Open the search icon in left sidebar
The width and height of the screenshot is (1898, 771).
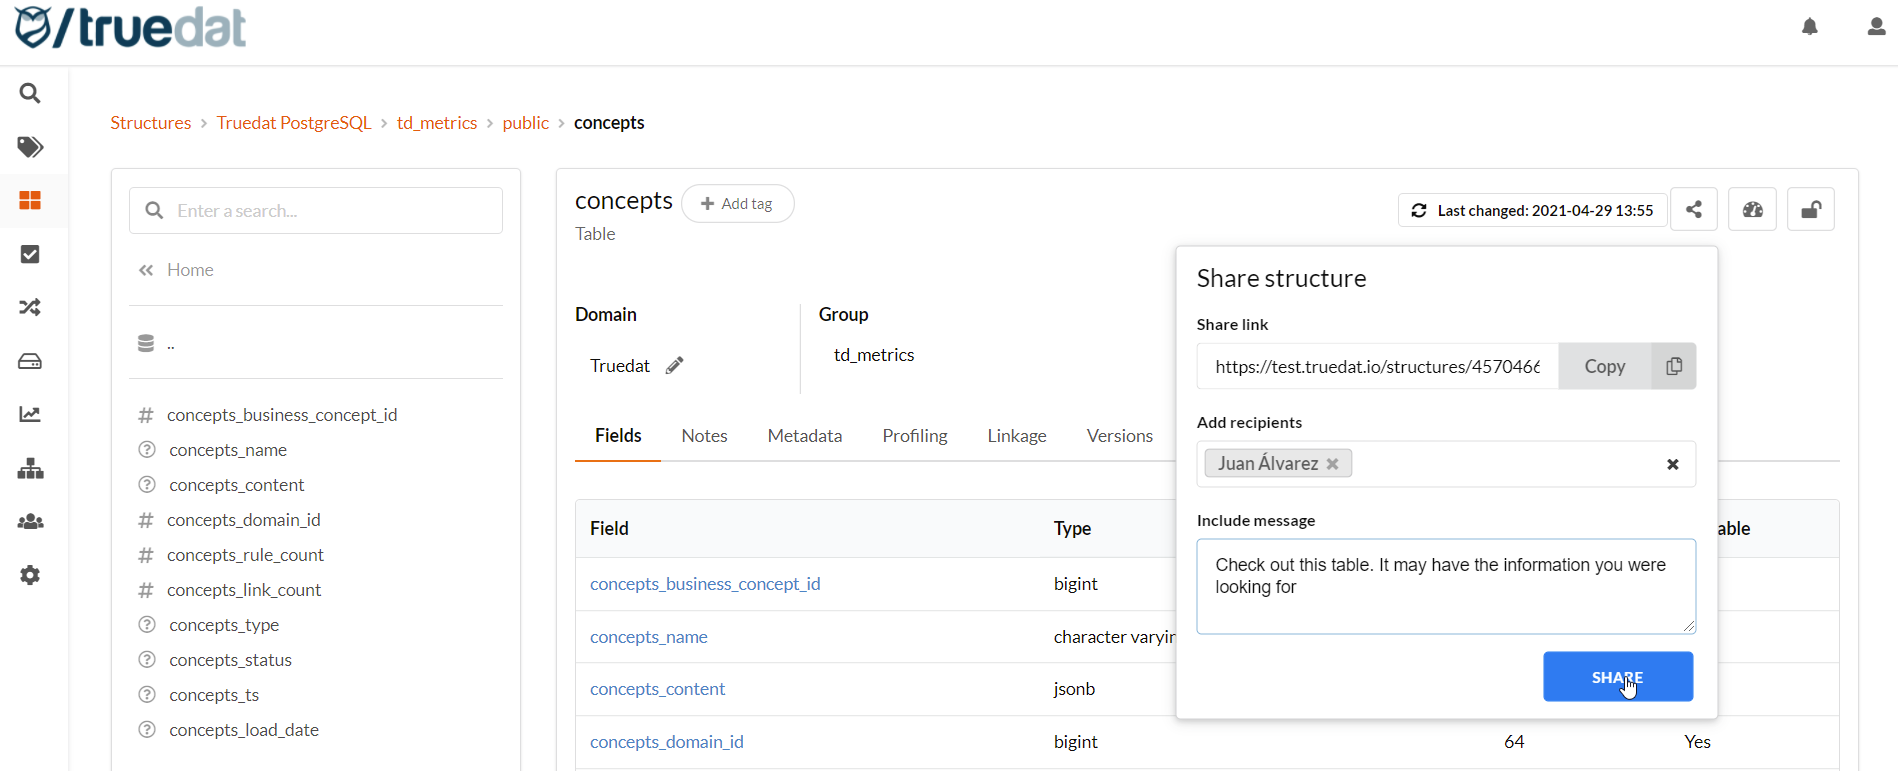click(30, 93)
